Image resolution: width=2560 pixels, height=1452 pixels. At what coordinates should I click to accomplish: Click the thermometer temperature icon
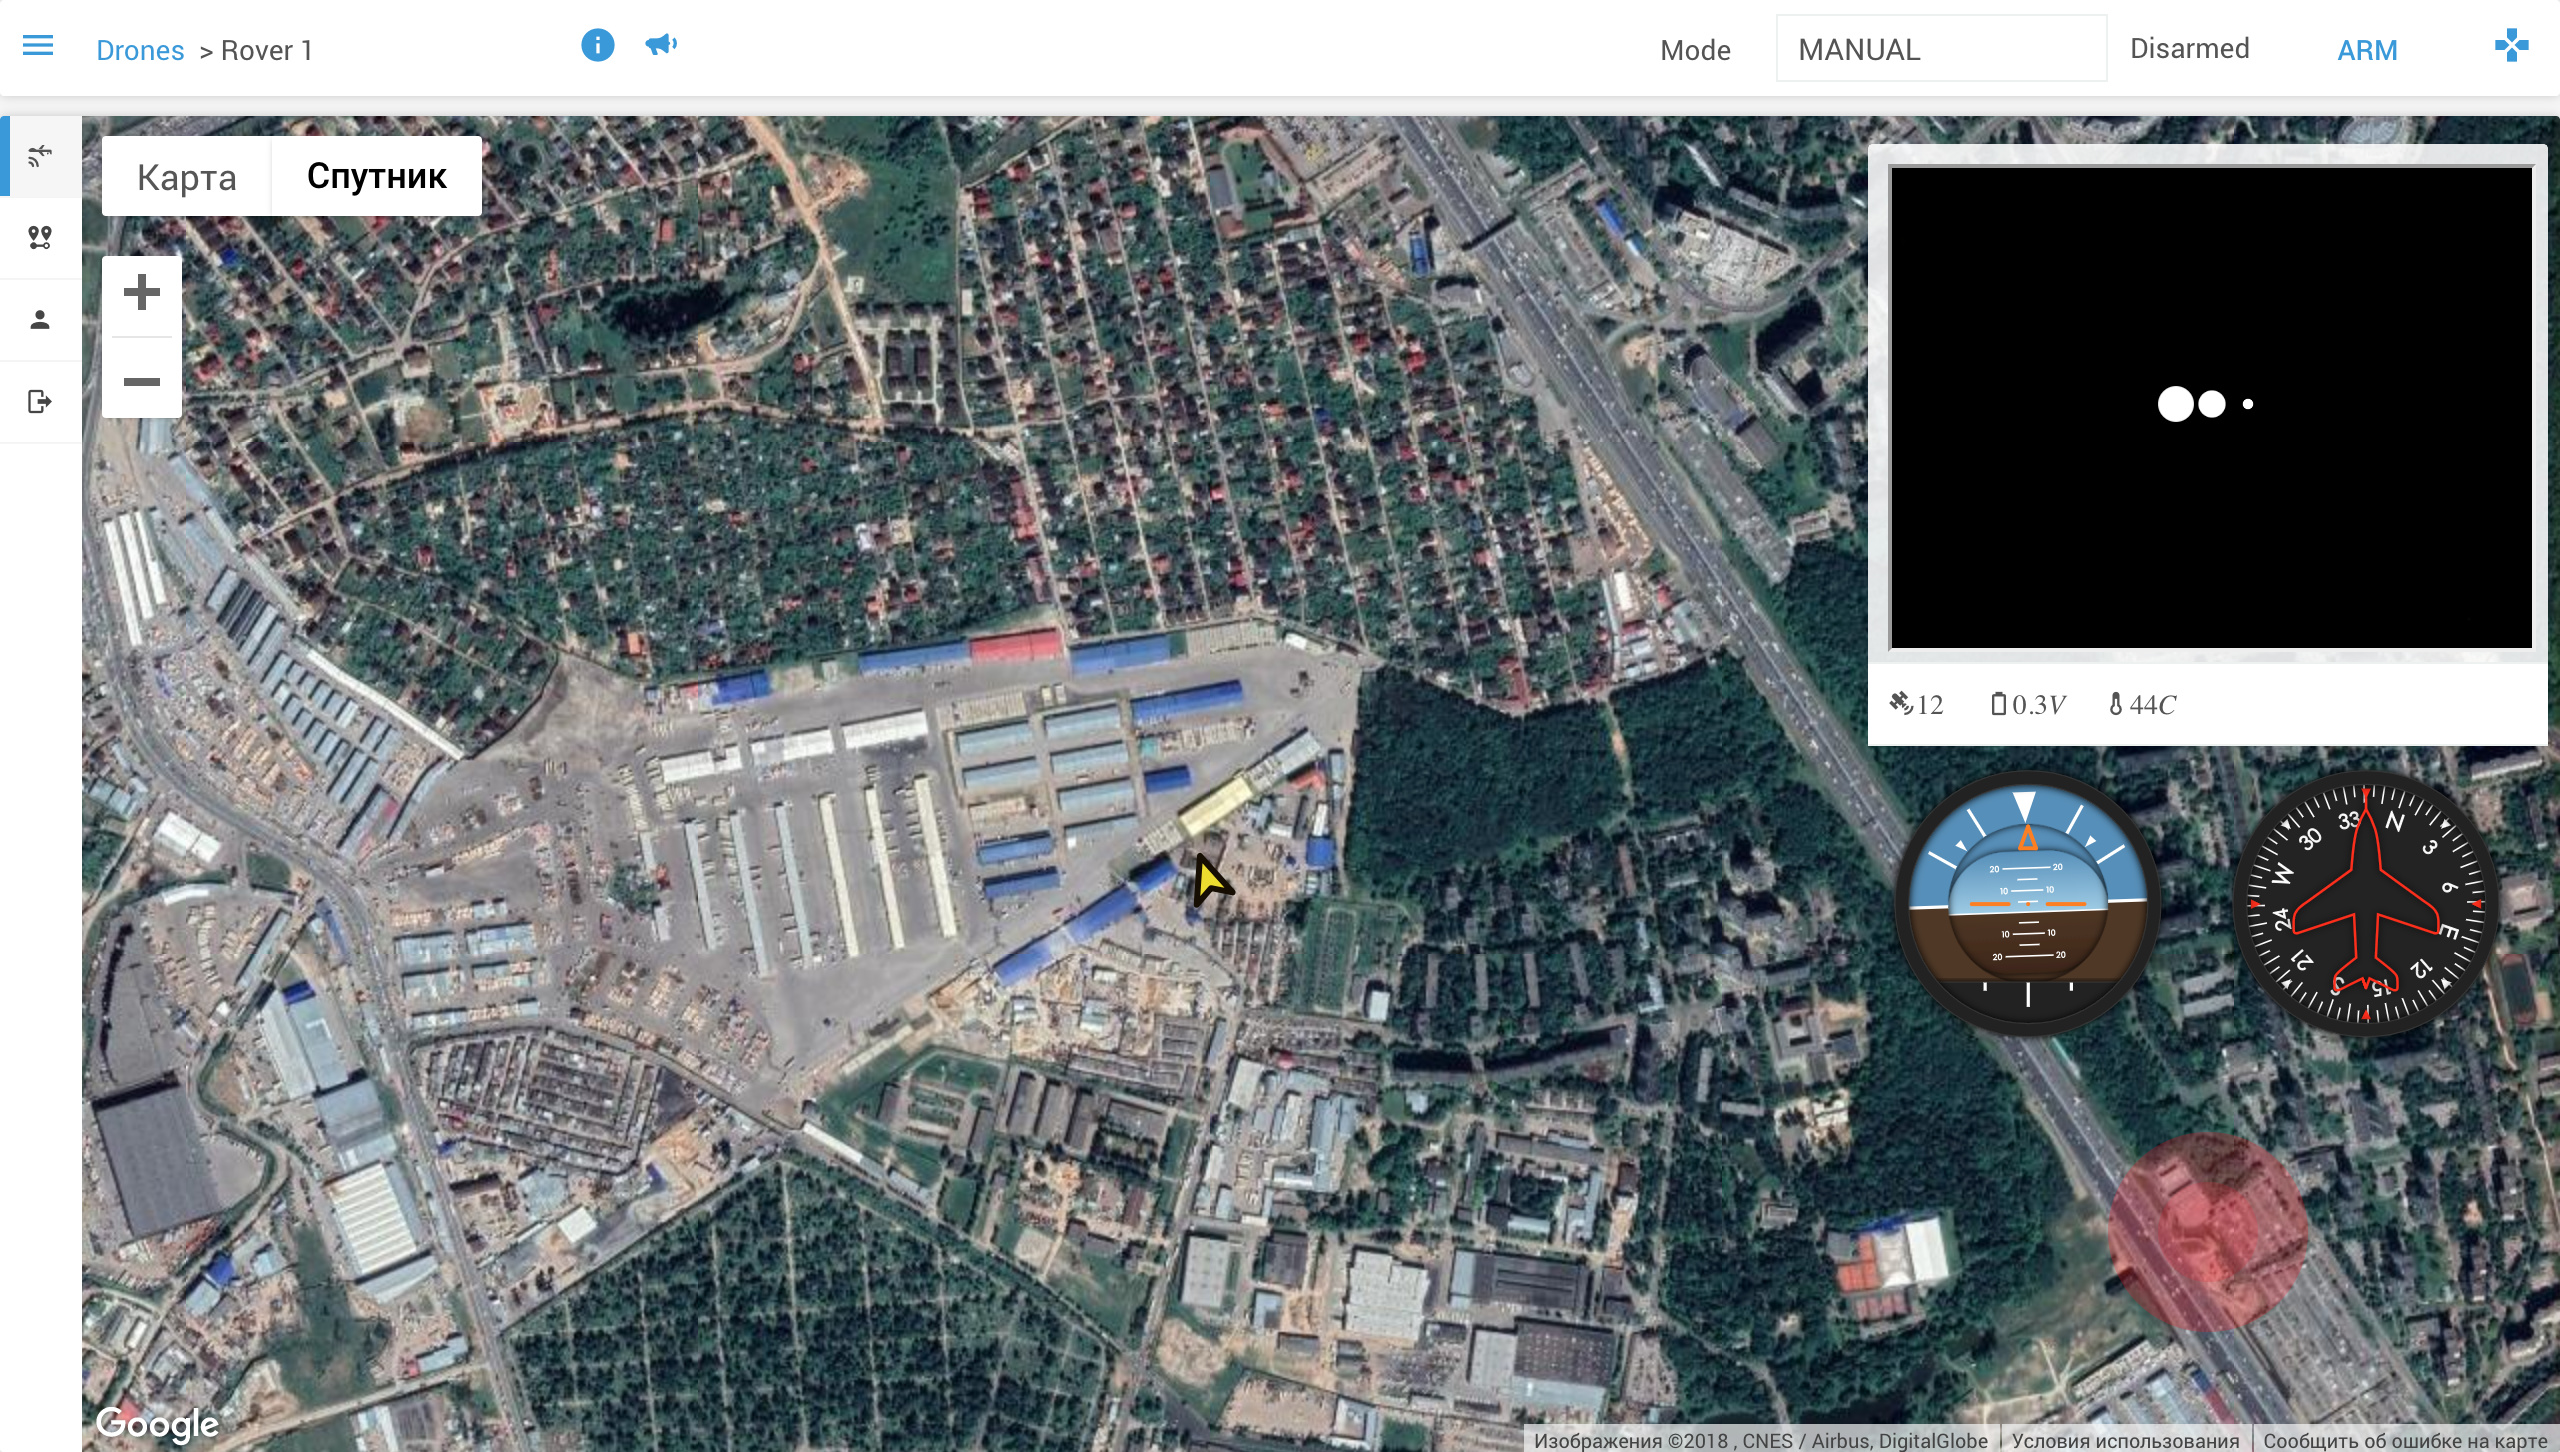(x=2116, y=704)
